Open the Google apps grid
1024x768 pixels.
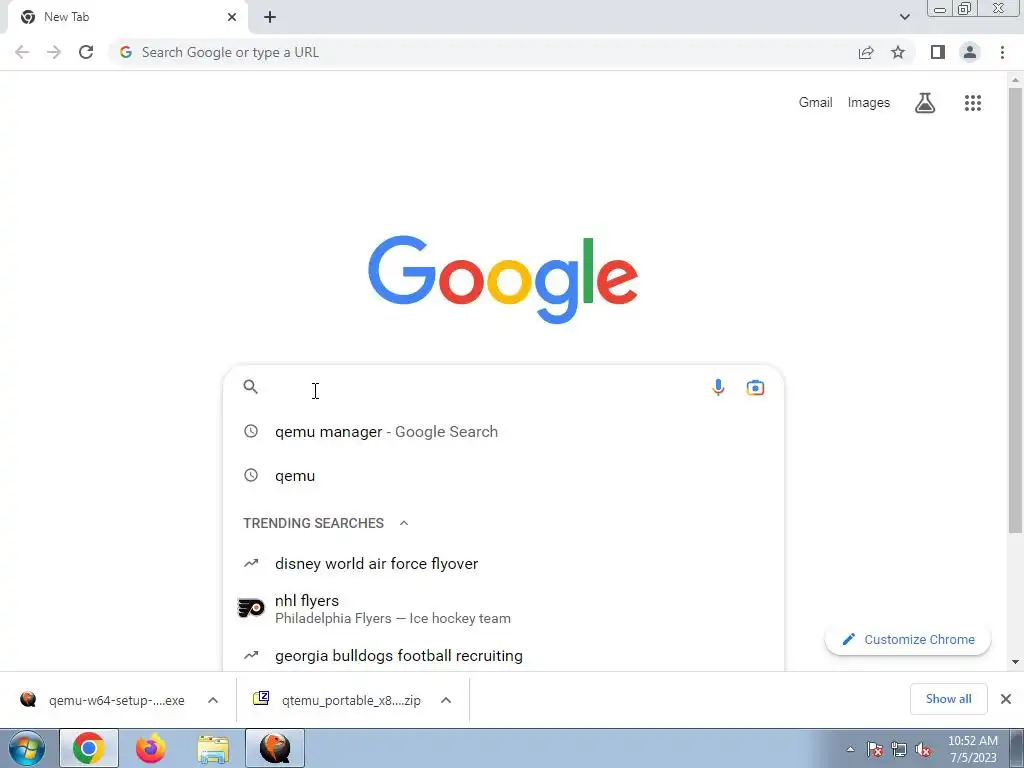(972, 103)
